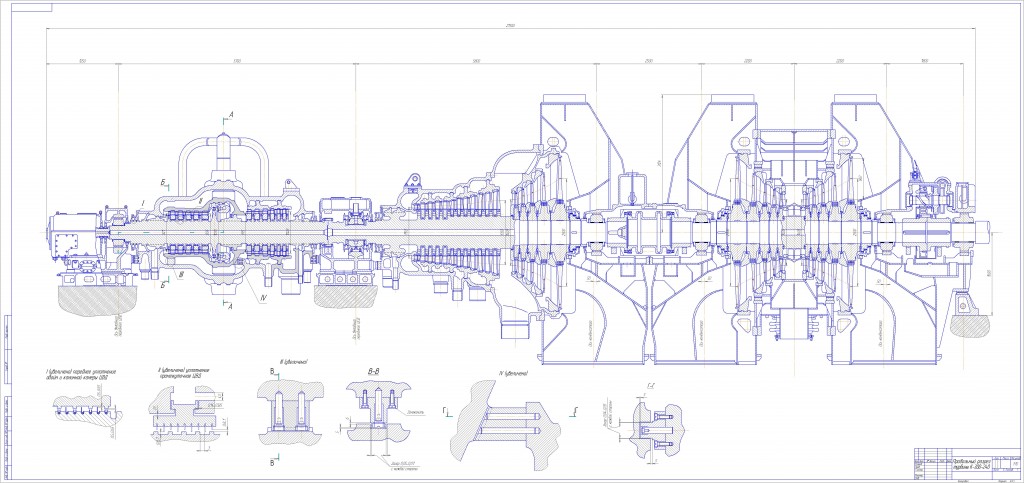Image resolution: width=1024 pixels, height=483 pixels.
Task: Click the 'В-В' section view heading
Action: pyautogui.click(x=374, y=373)
